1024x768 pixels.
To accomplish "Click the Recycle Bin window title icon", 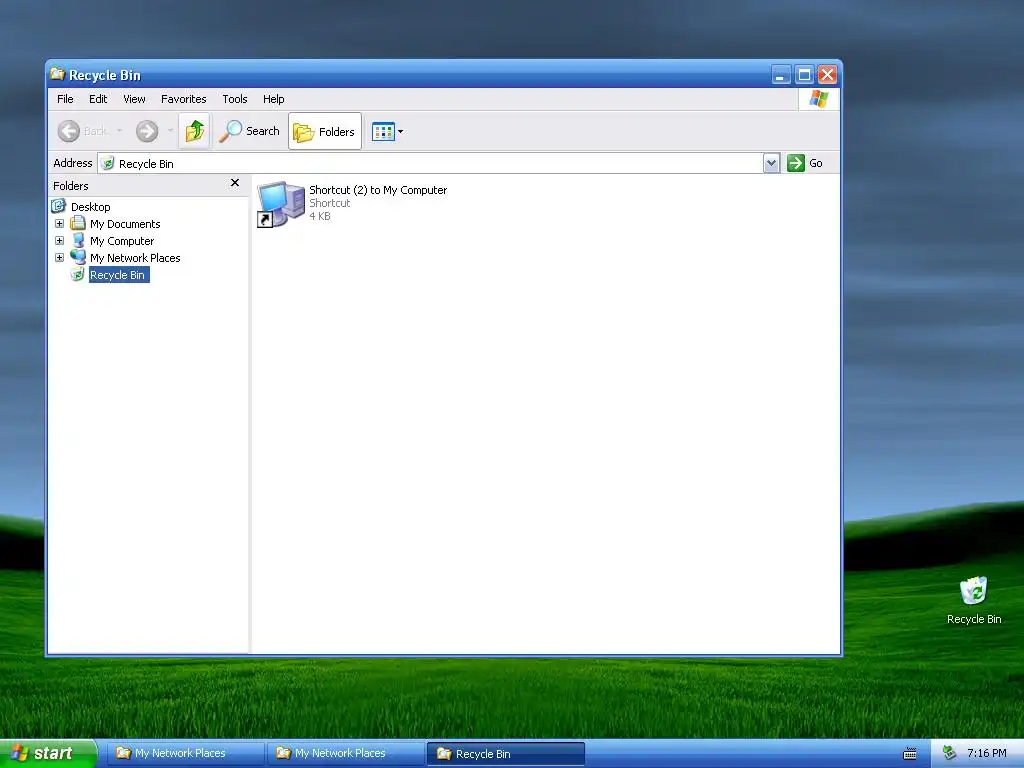I will click(x=57, y=74).
